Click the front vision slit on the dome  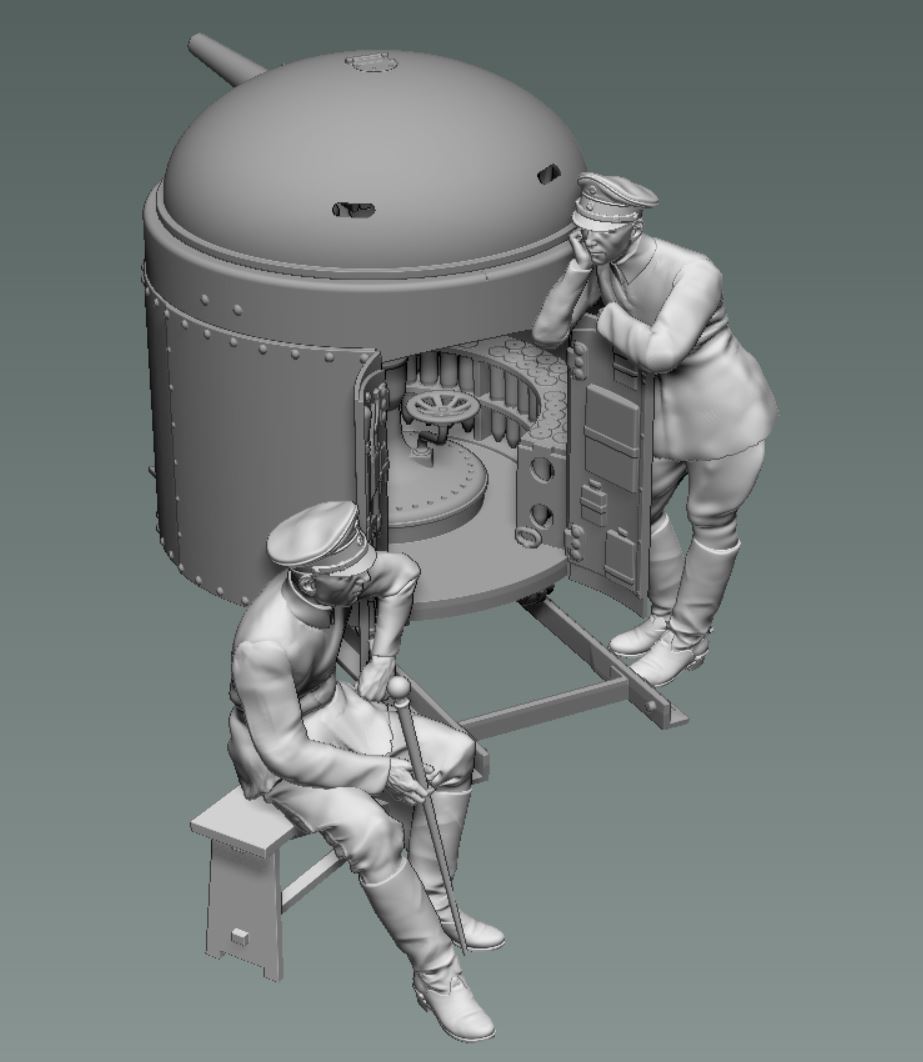353,209
